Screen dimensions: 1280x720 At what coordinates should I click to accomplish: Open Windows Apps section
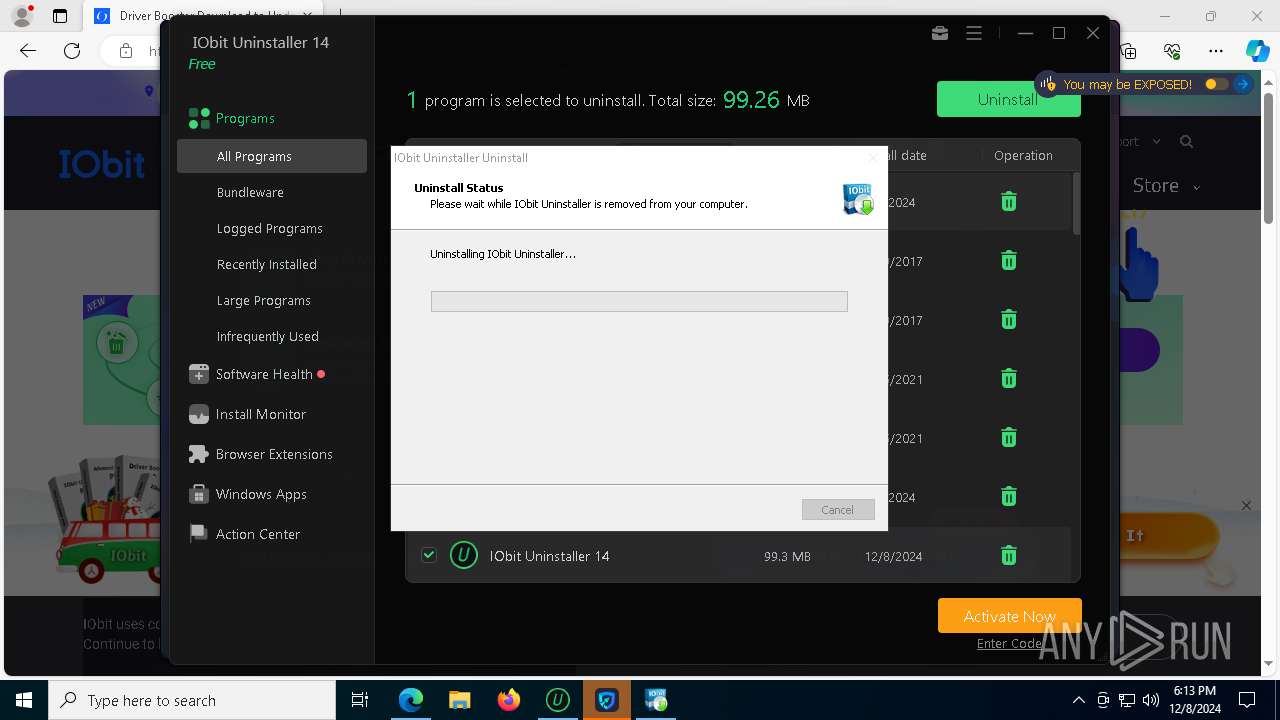(x=261, y=494)
